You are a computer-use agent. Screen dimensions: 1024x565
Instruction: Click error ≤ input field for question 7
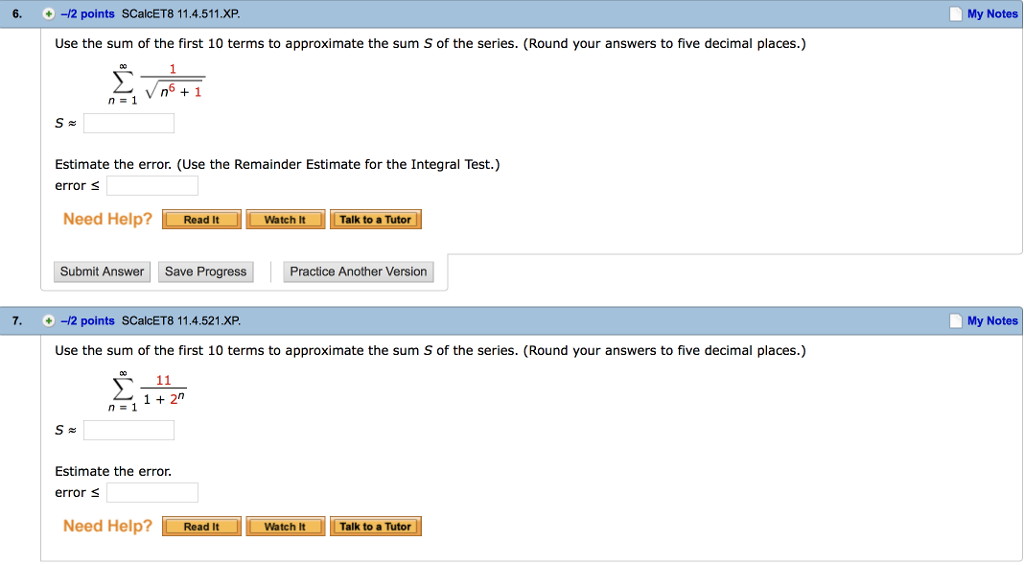(153, 493)
